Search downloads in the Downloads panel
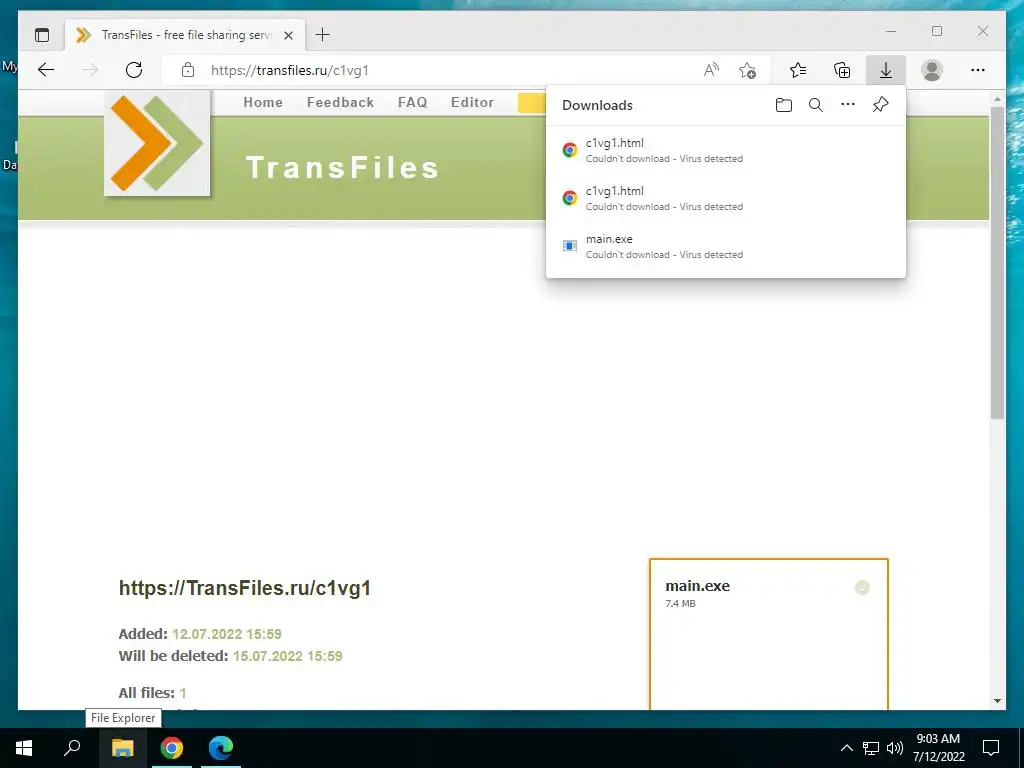 [x=816, y=105]
